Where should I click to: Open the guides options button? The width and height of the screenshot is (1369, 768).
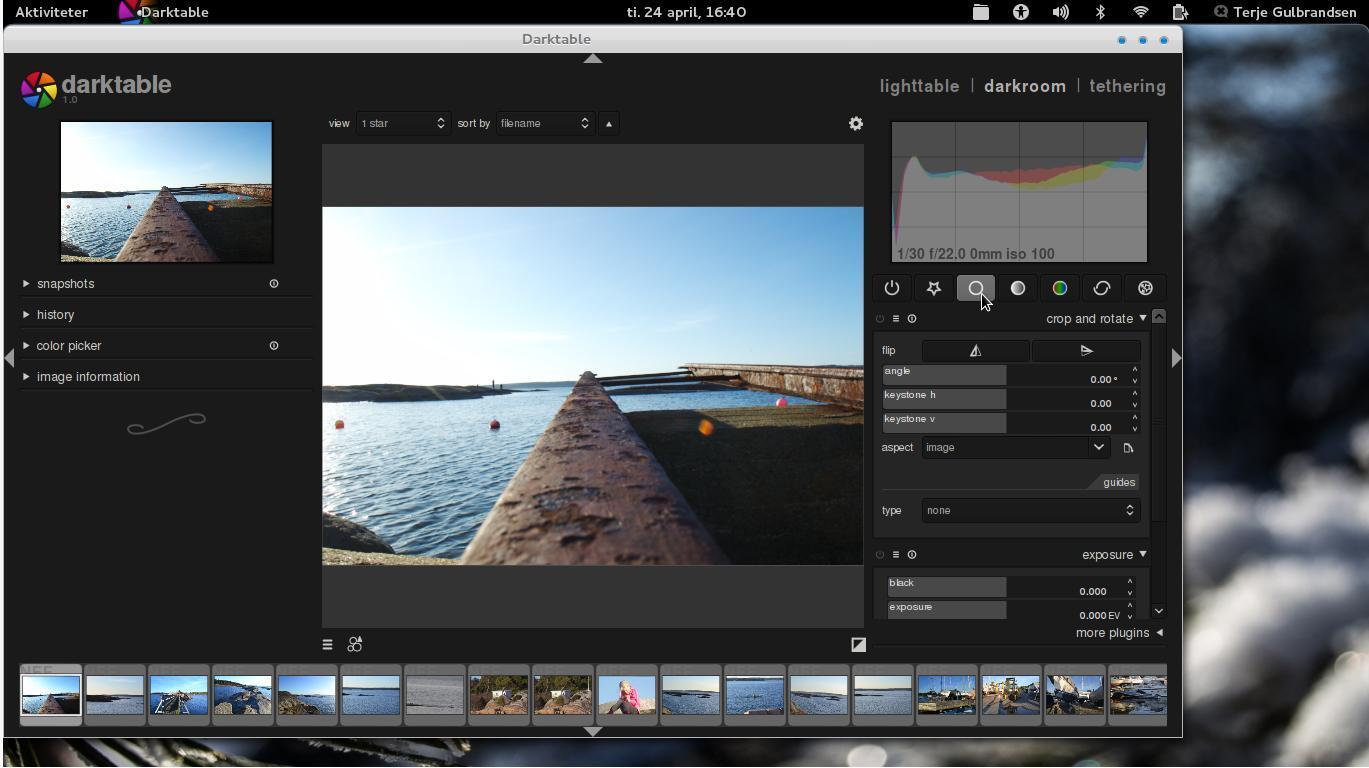click(1117, 482)
